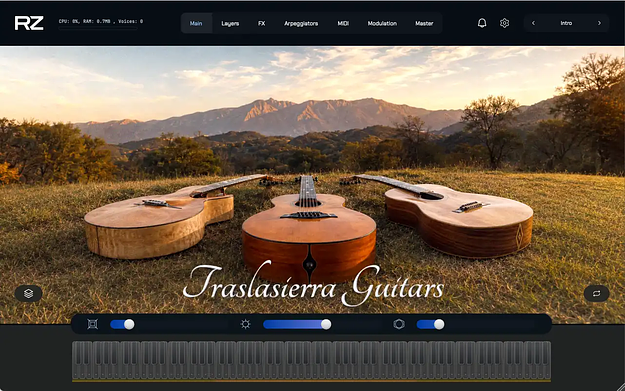The height and width of the screenshot is (391, 625).
Task: Click the layers stack button on the artwork
Action: [x=28, y=293]
